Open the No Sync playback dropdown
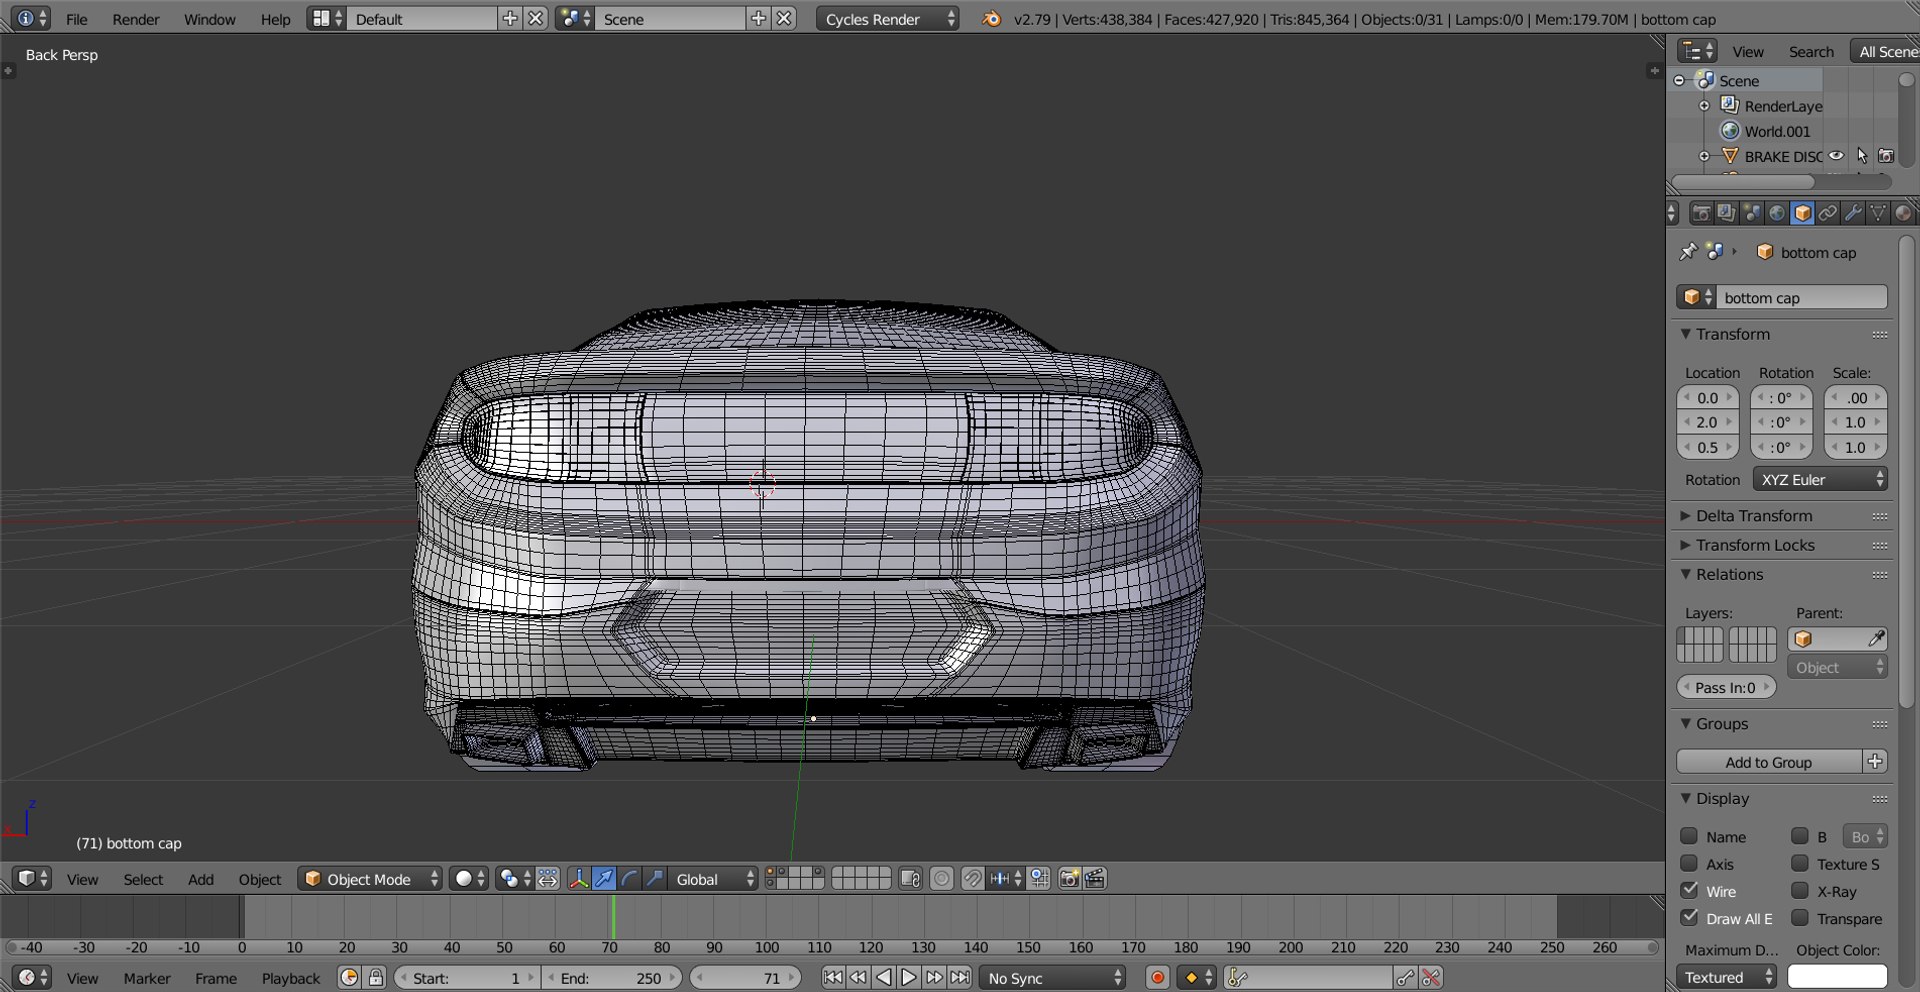The image size is (1920, 992). [1054, 978]
